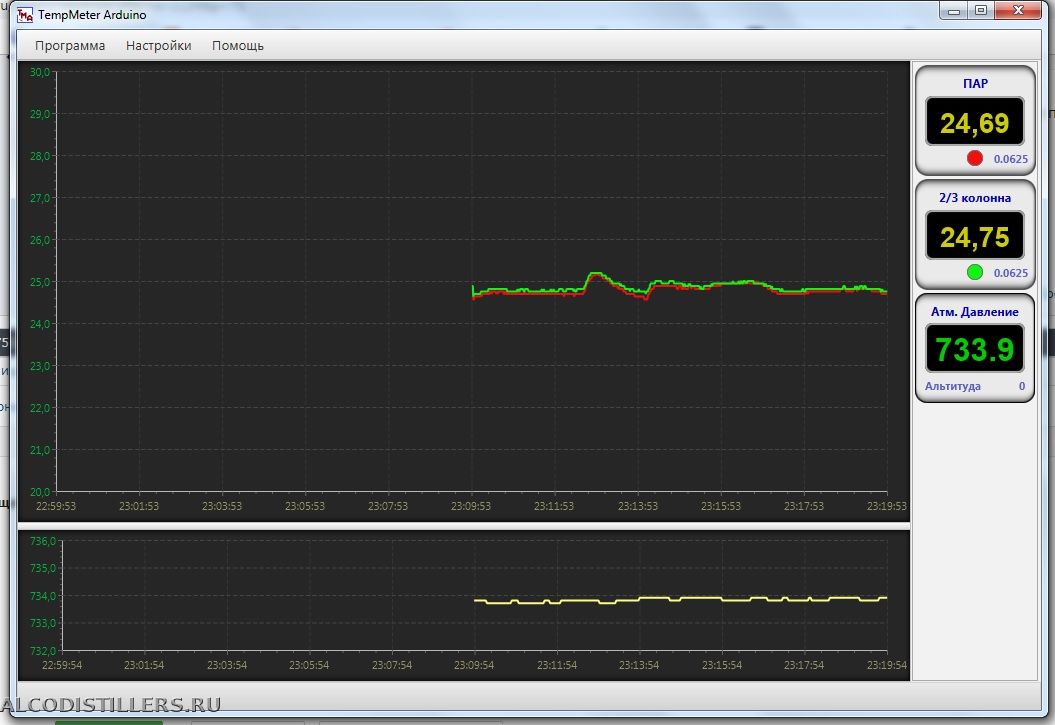The width and height of the screenshot is (1055, 725).
Task: Click the 22:59:53 time label on temperature chart
Action: coord(56,506)
